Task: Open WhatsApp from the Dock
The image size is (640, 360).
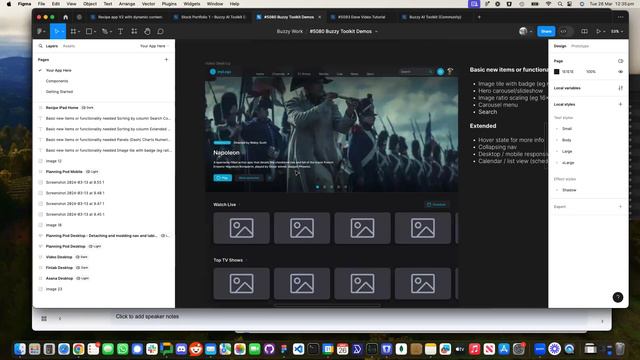Action: pos(122,349)
